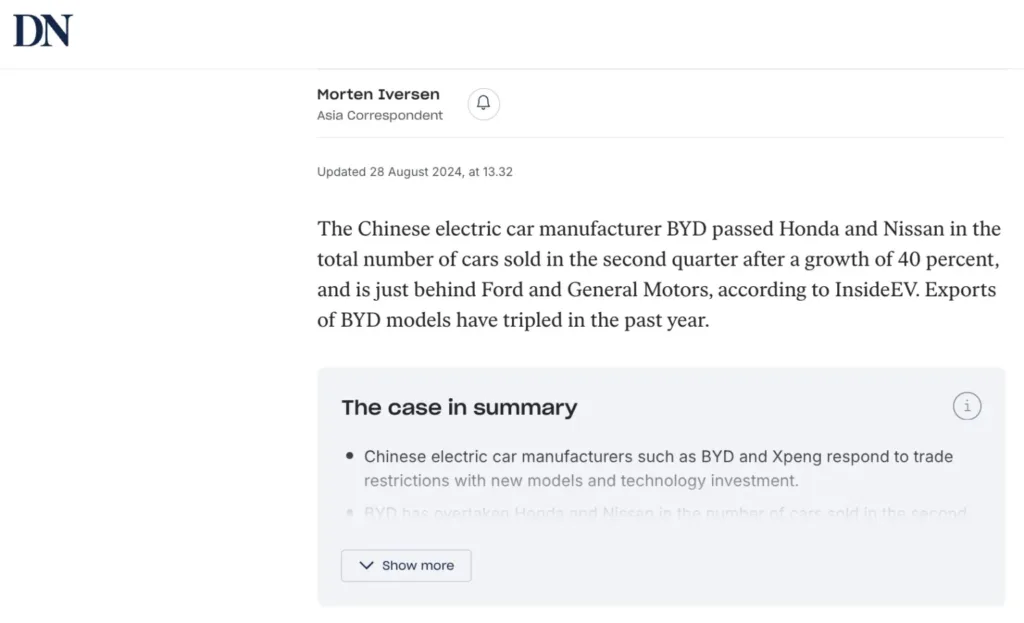Click the bullet dot of the first summary item
The width and height of the screenshot is (1024, 623).
point(350,457)
